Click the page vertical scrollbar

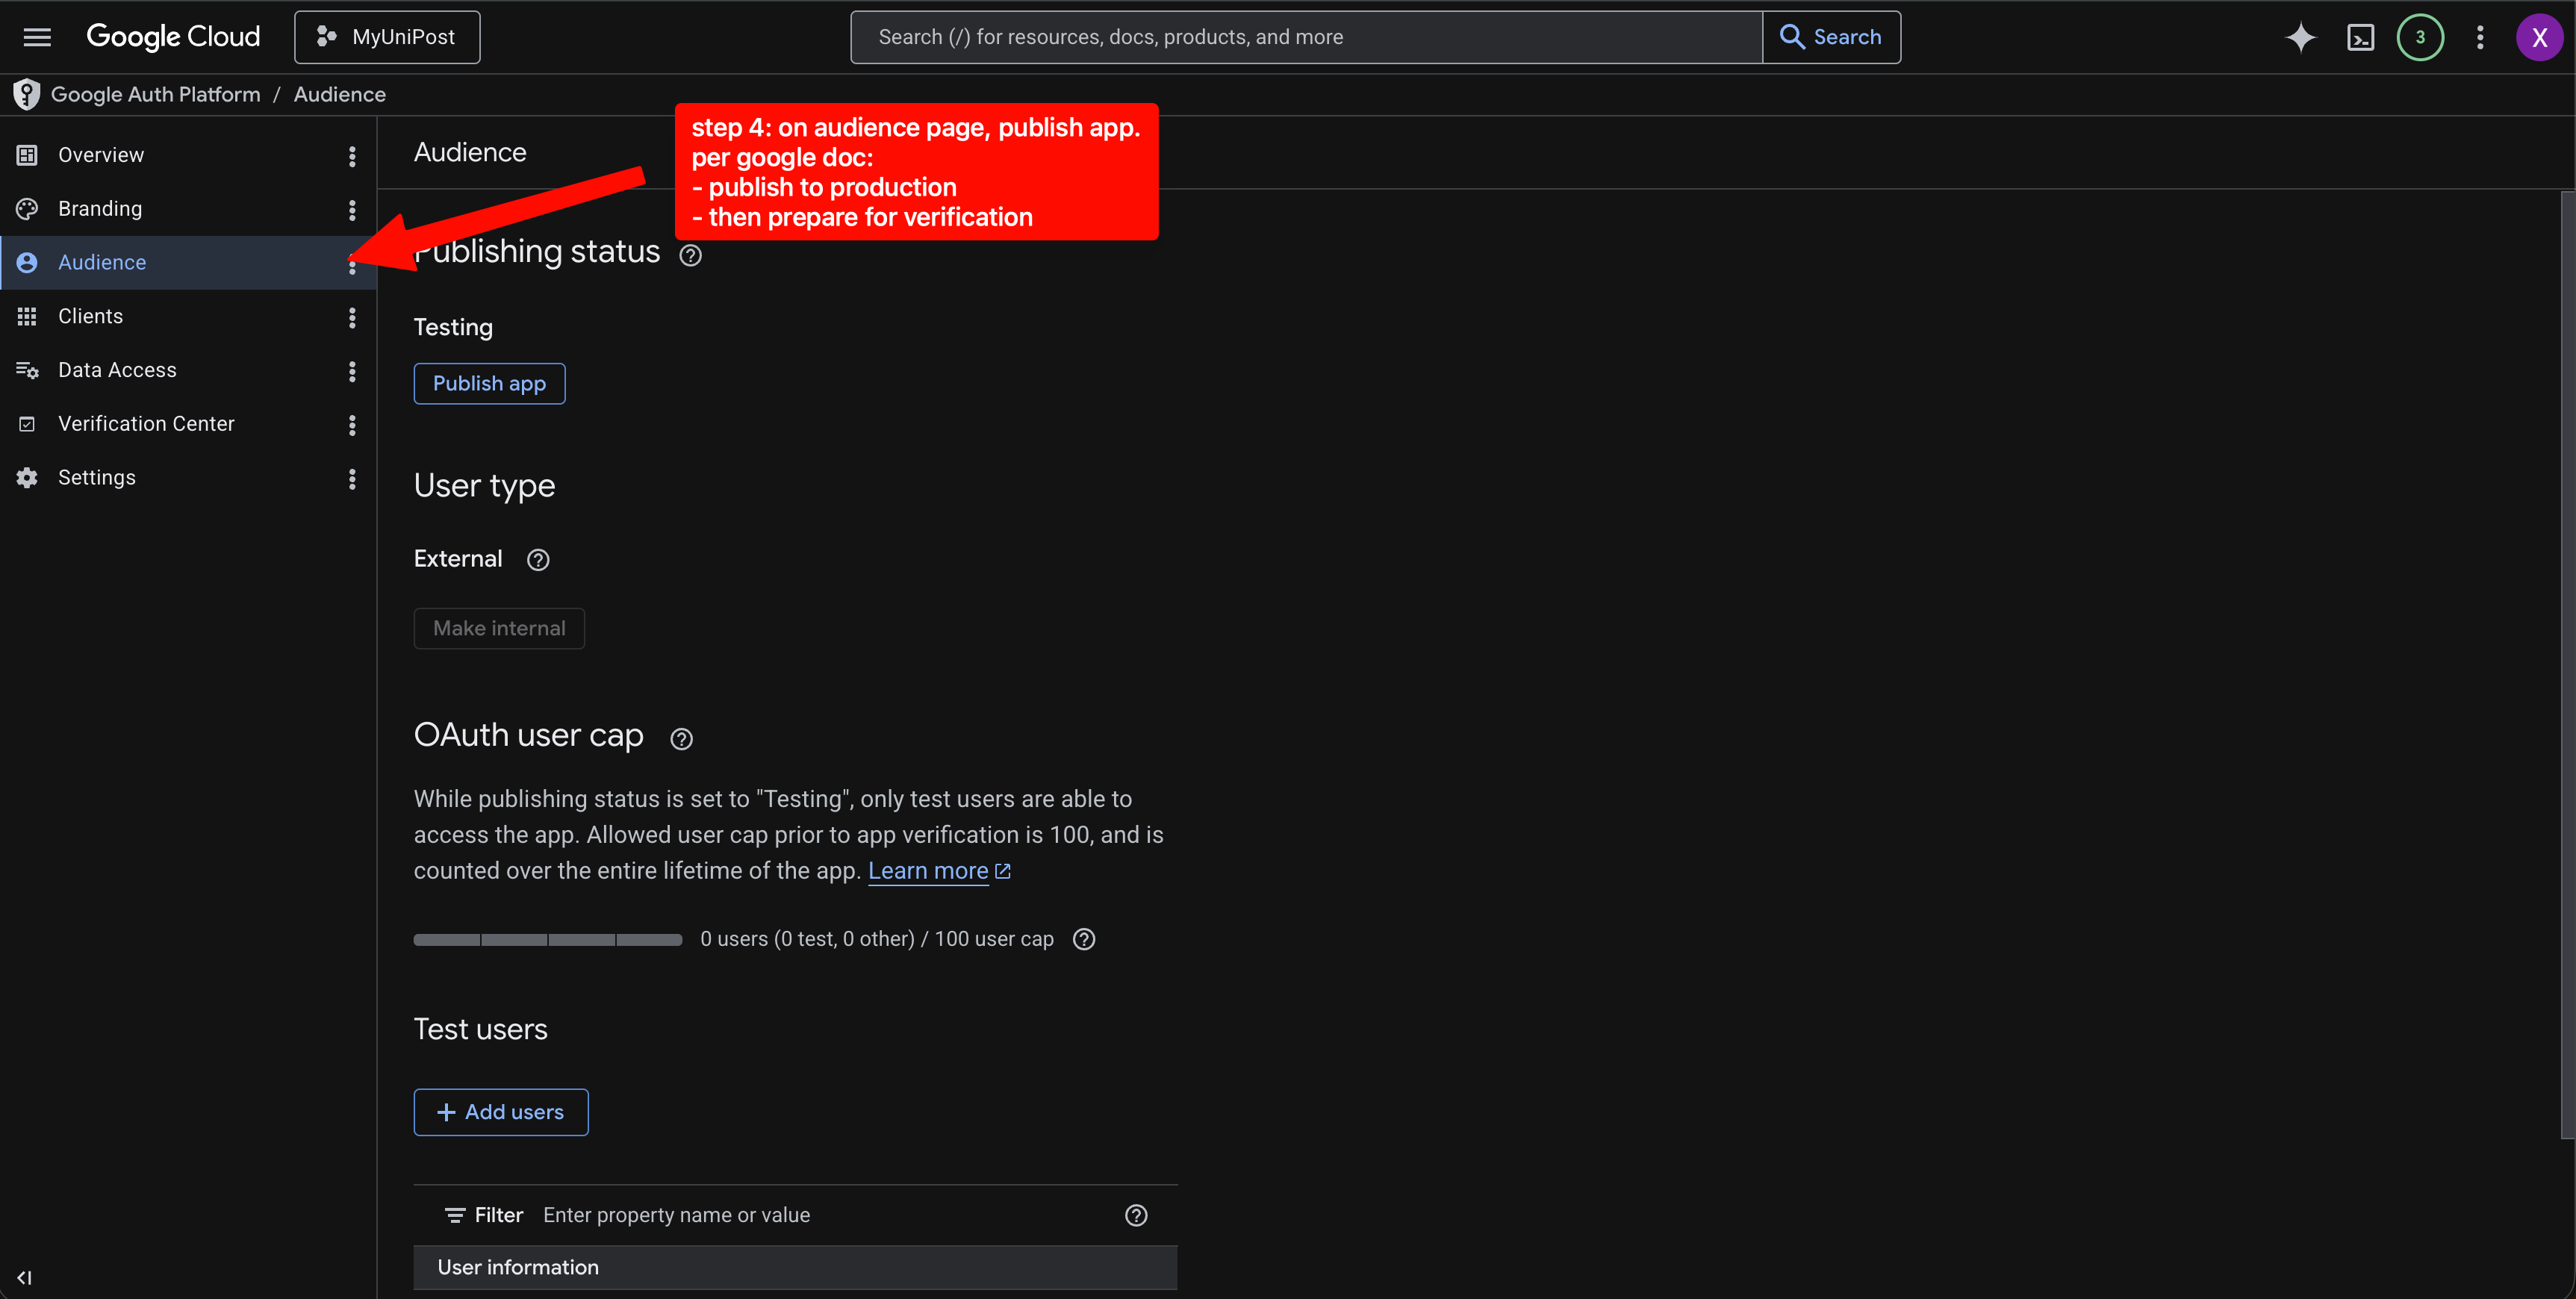pyautogui.click(x=2566, y=664)
